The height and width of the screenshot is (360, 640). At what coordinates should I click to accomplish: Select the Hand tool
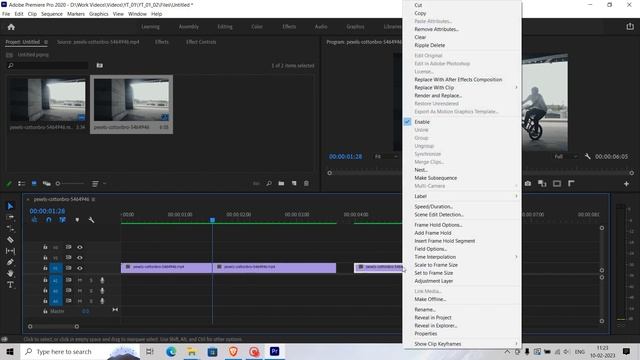10,273
